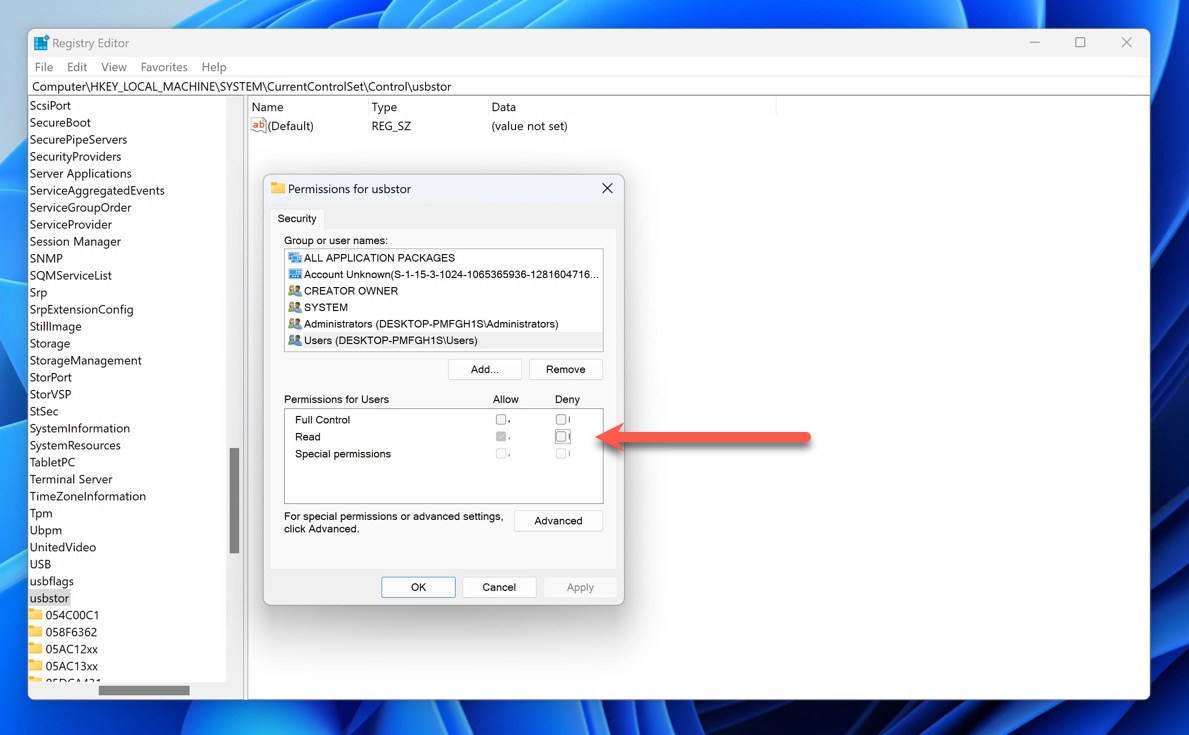The width and height of the screenshot is (1189, 735).
Task: Open the File menu
Action: tap(44, 67)
